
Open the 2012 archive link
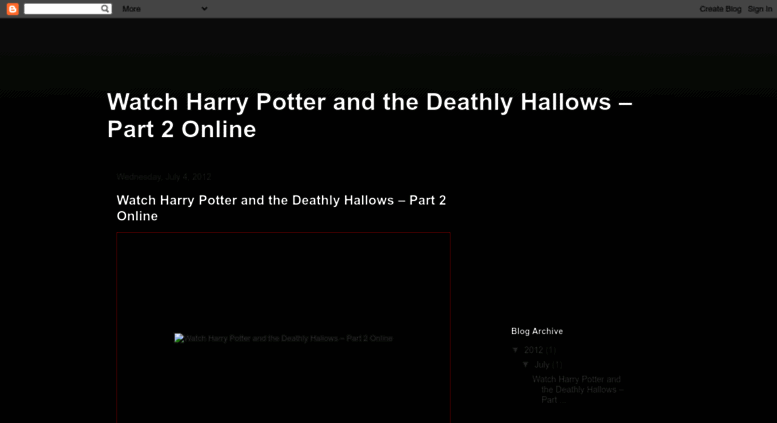click(x=533, y=350)
